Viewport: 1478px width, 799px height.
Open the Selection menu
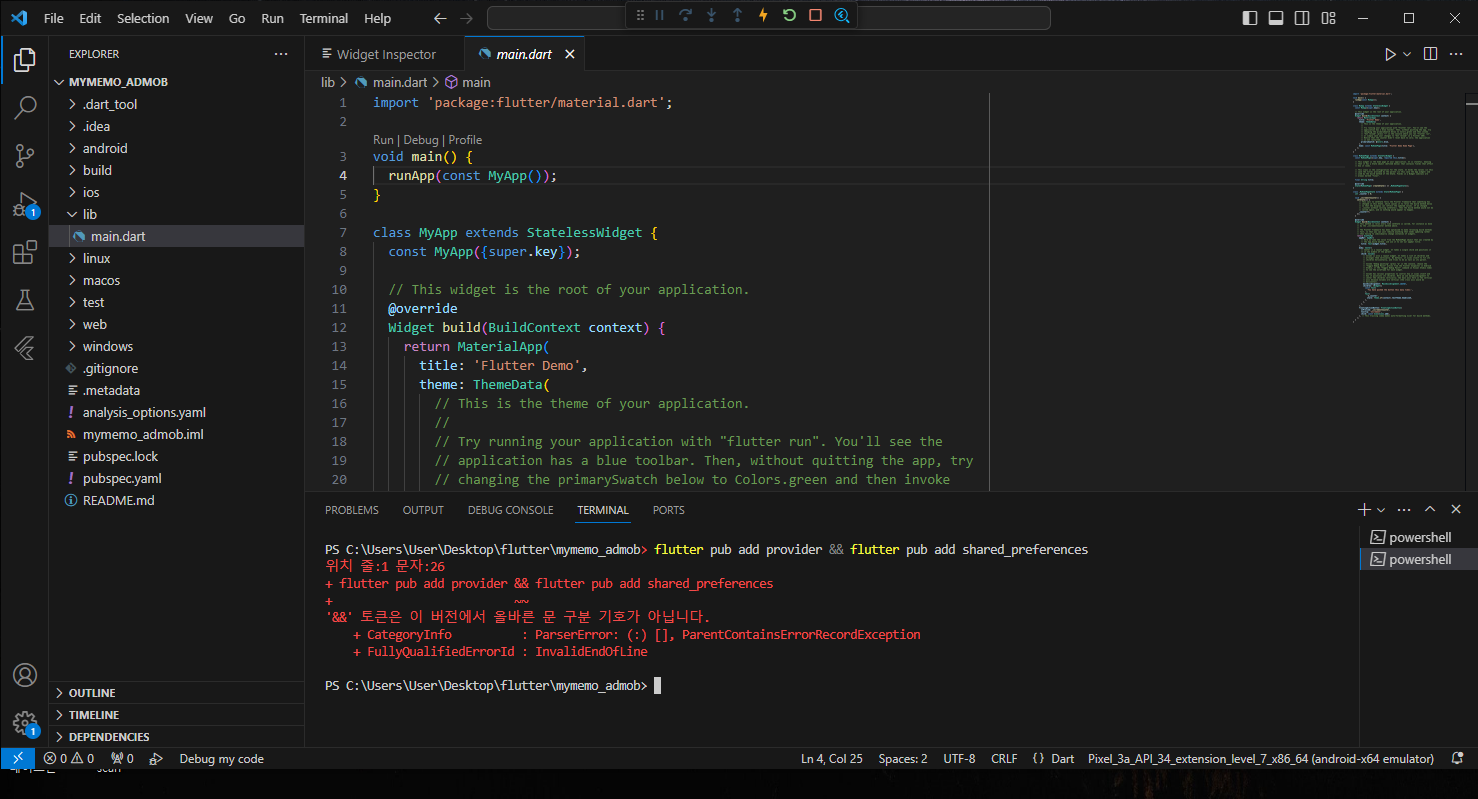click(143, 18)
